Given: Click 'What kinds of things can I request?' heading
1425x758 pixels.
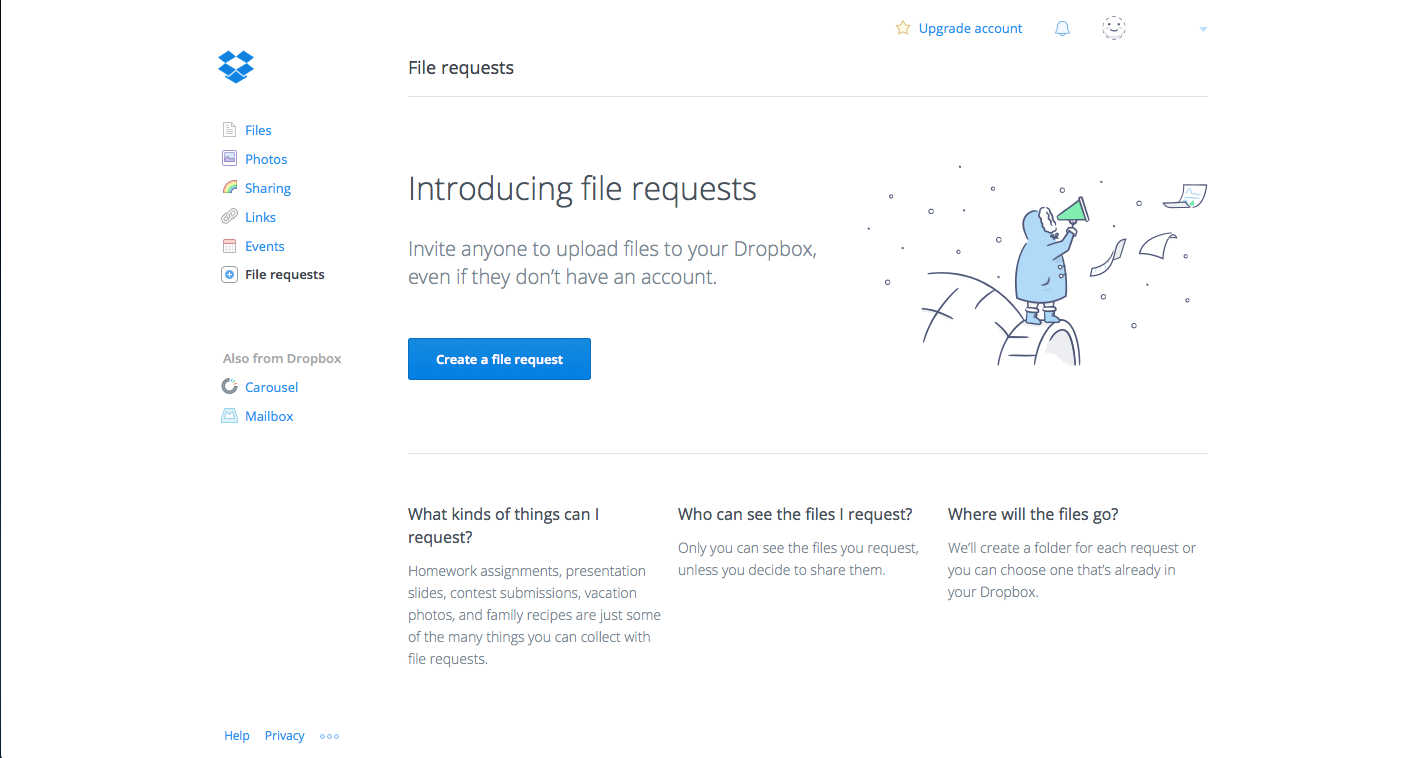Looking at the screenshot, I should [503, 526].
